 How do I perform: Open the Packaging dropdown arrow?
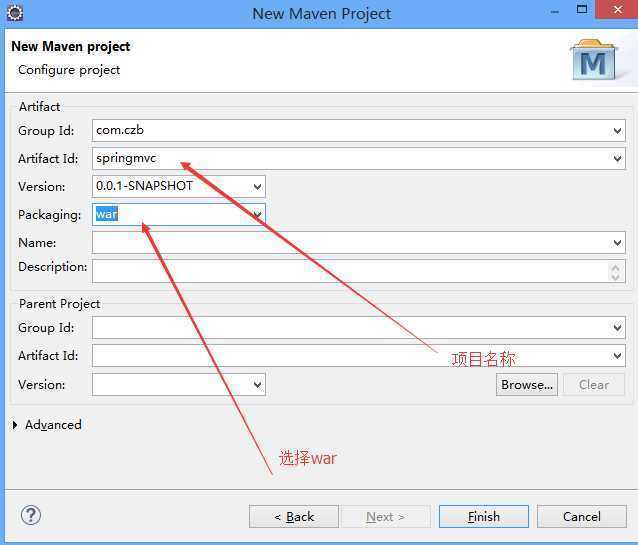tap(257, 214)
